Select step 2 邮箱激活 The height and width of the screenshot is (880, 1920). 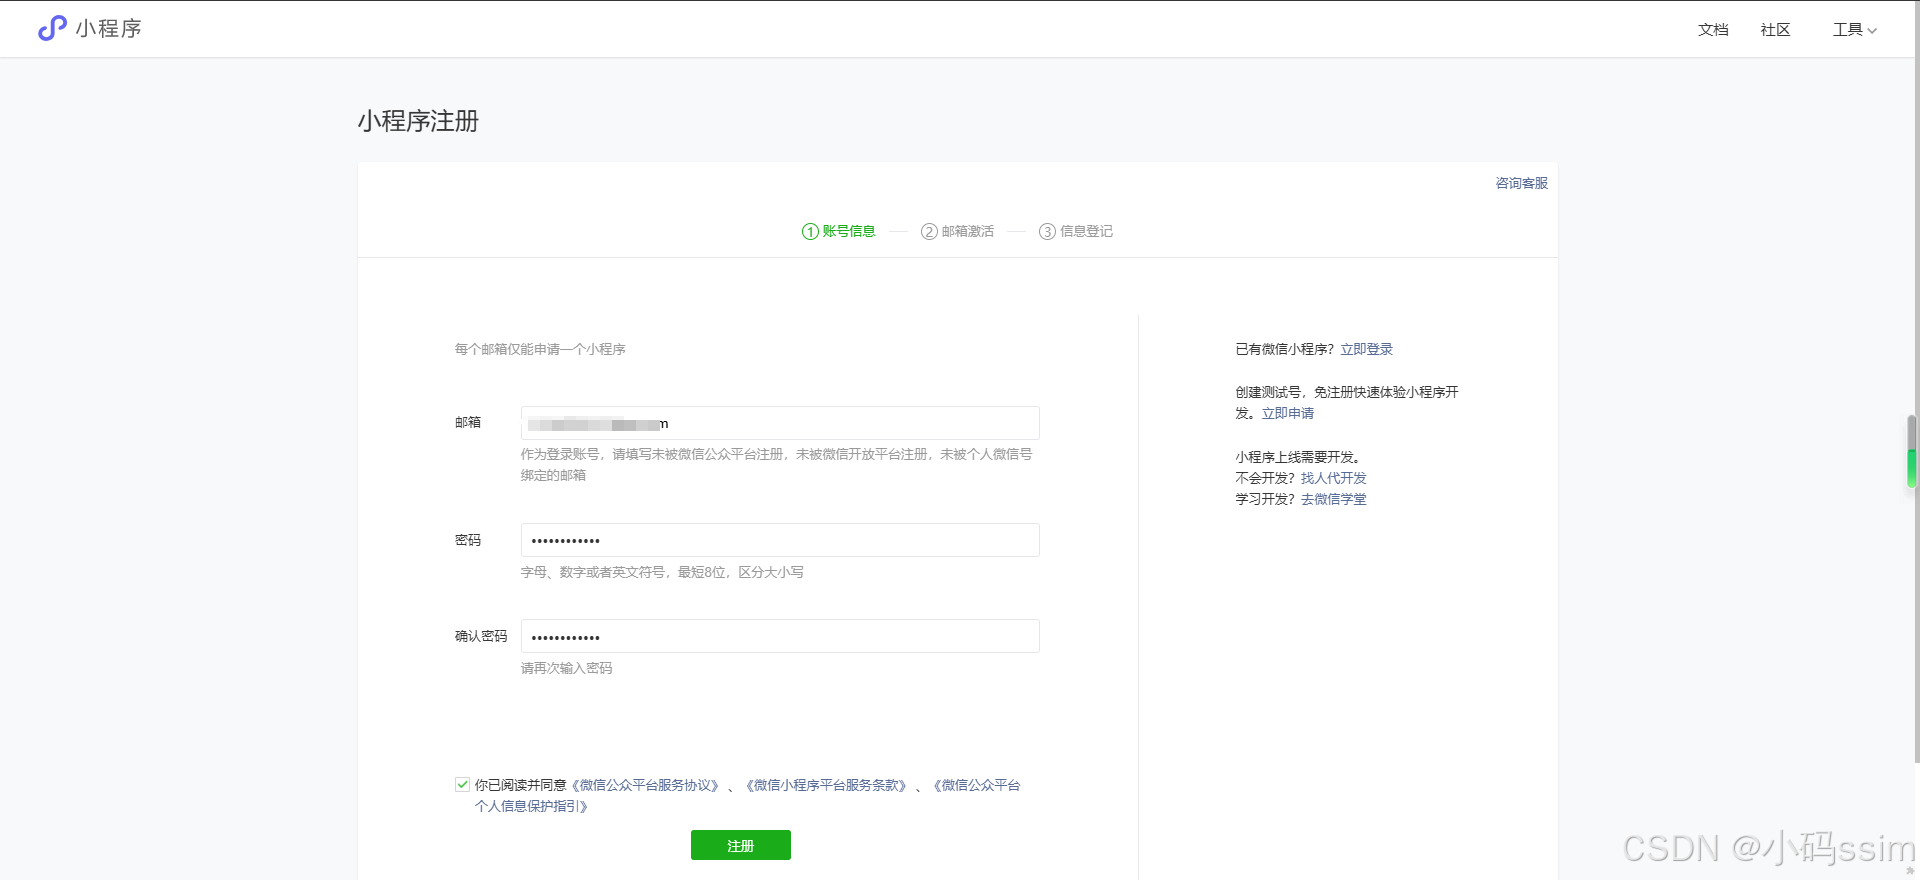pos(957,231)
